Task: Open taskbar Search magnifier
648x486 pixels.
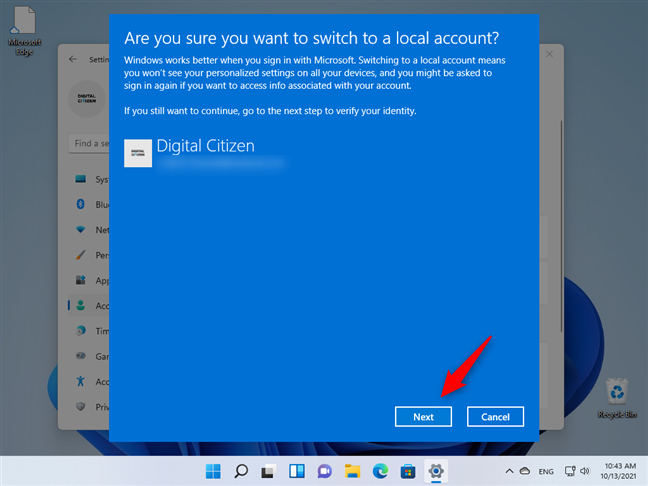Action: pos(241,471)
